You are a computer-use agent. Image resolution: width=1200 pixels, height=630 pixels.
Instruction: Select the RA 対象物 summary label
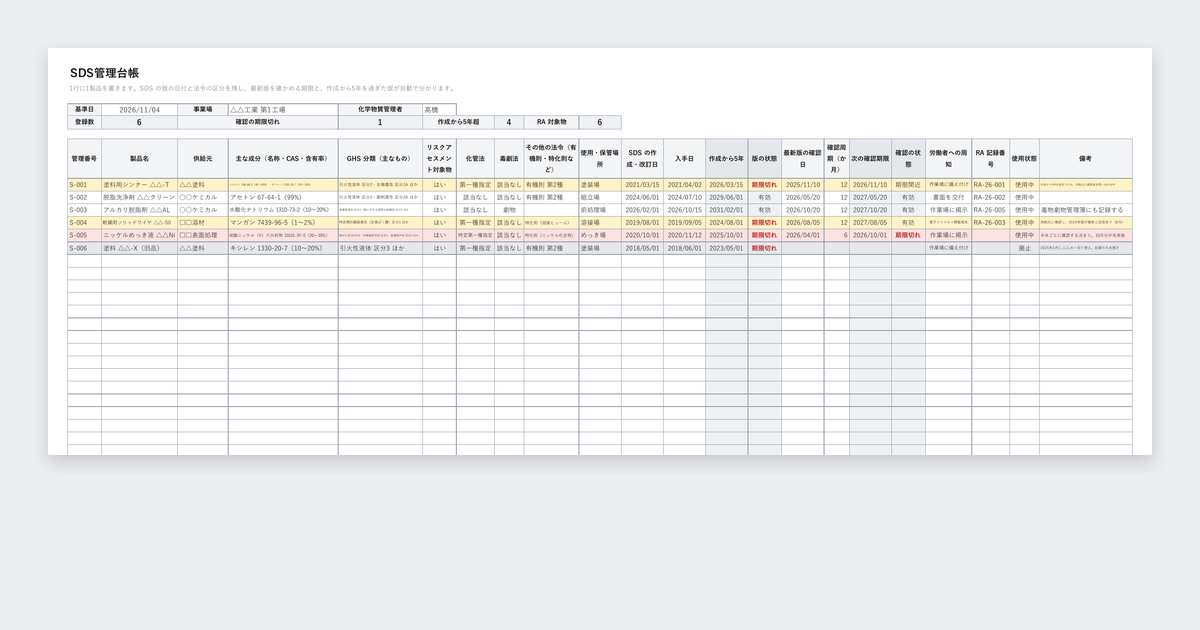click(551, 122)
